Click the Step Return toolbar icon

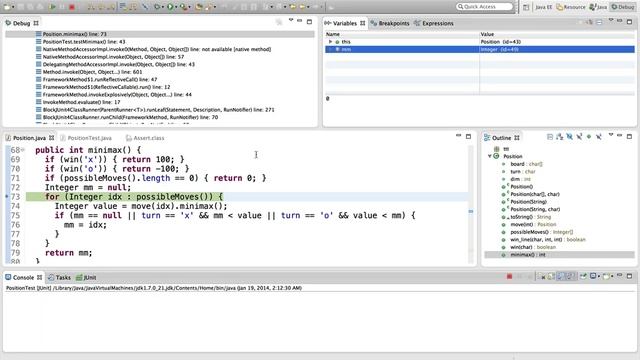pos(111,7)
